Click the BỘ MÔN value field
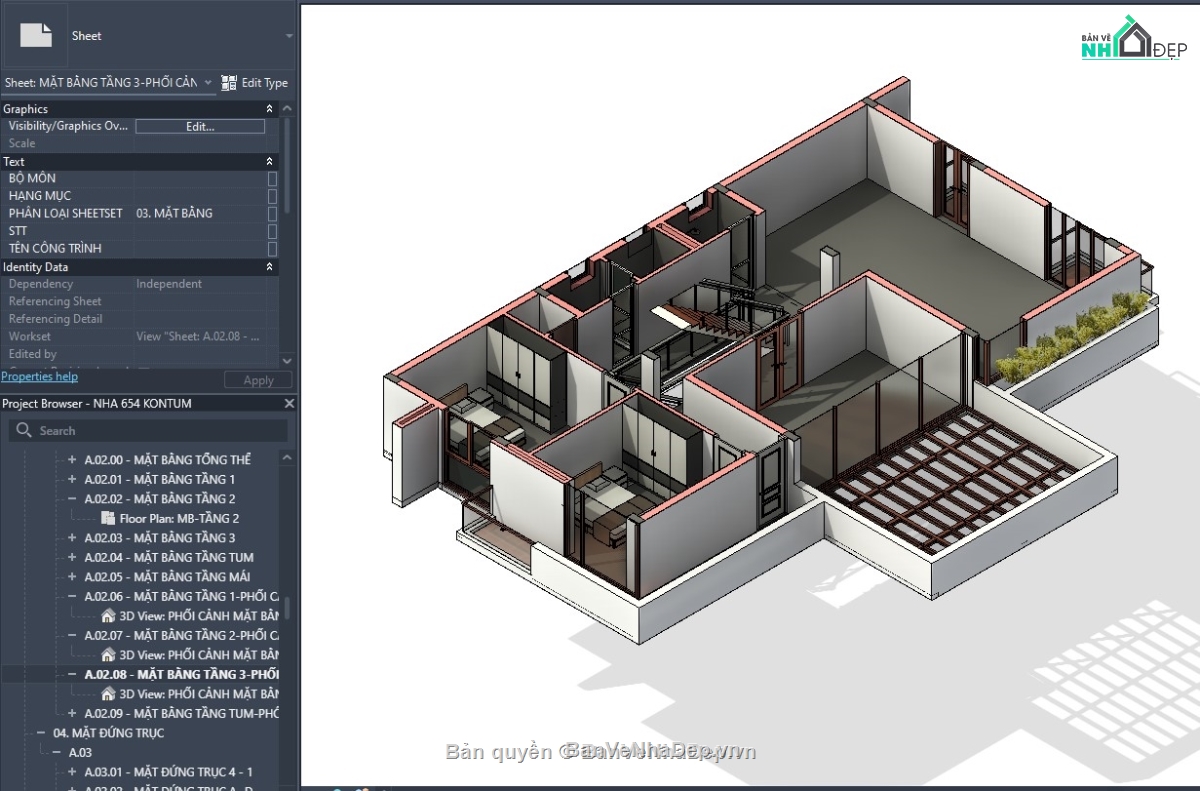Viewport: 1200px width, 791px height. point(200,178)
